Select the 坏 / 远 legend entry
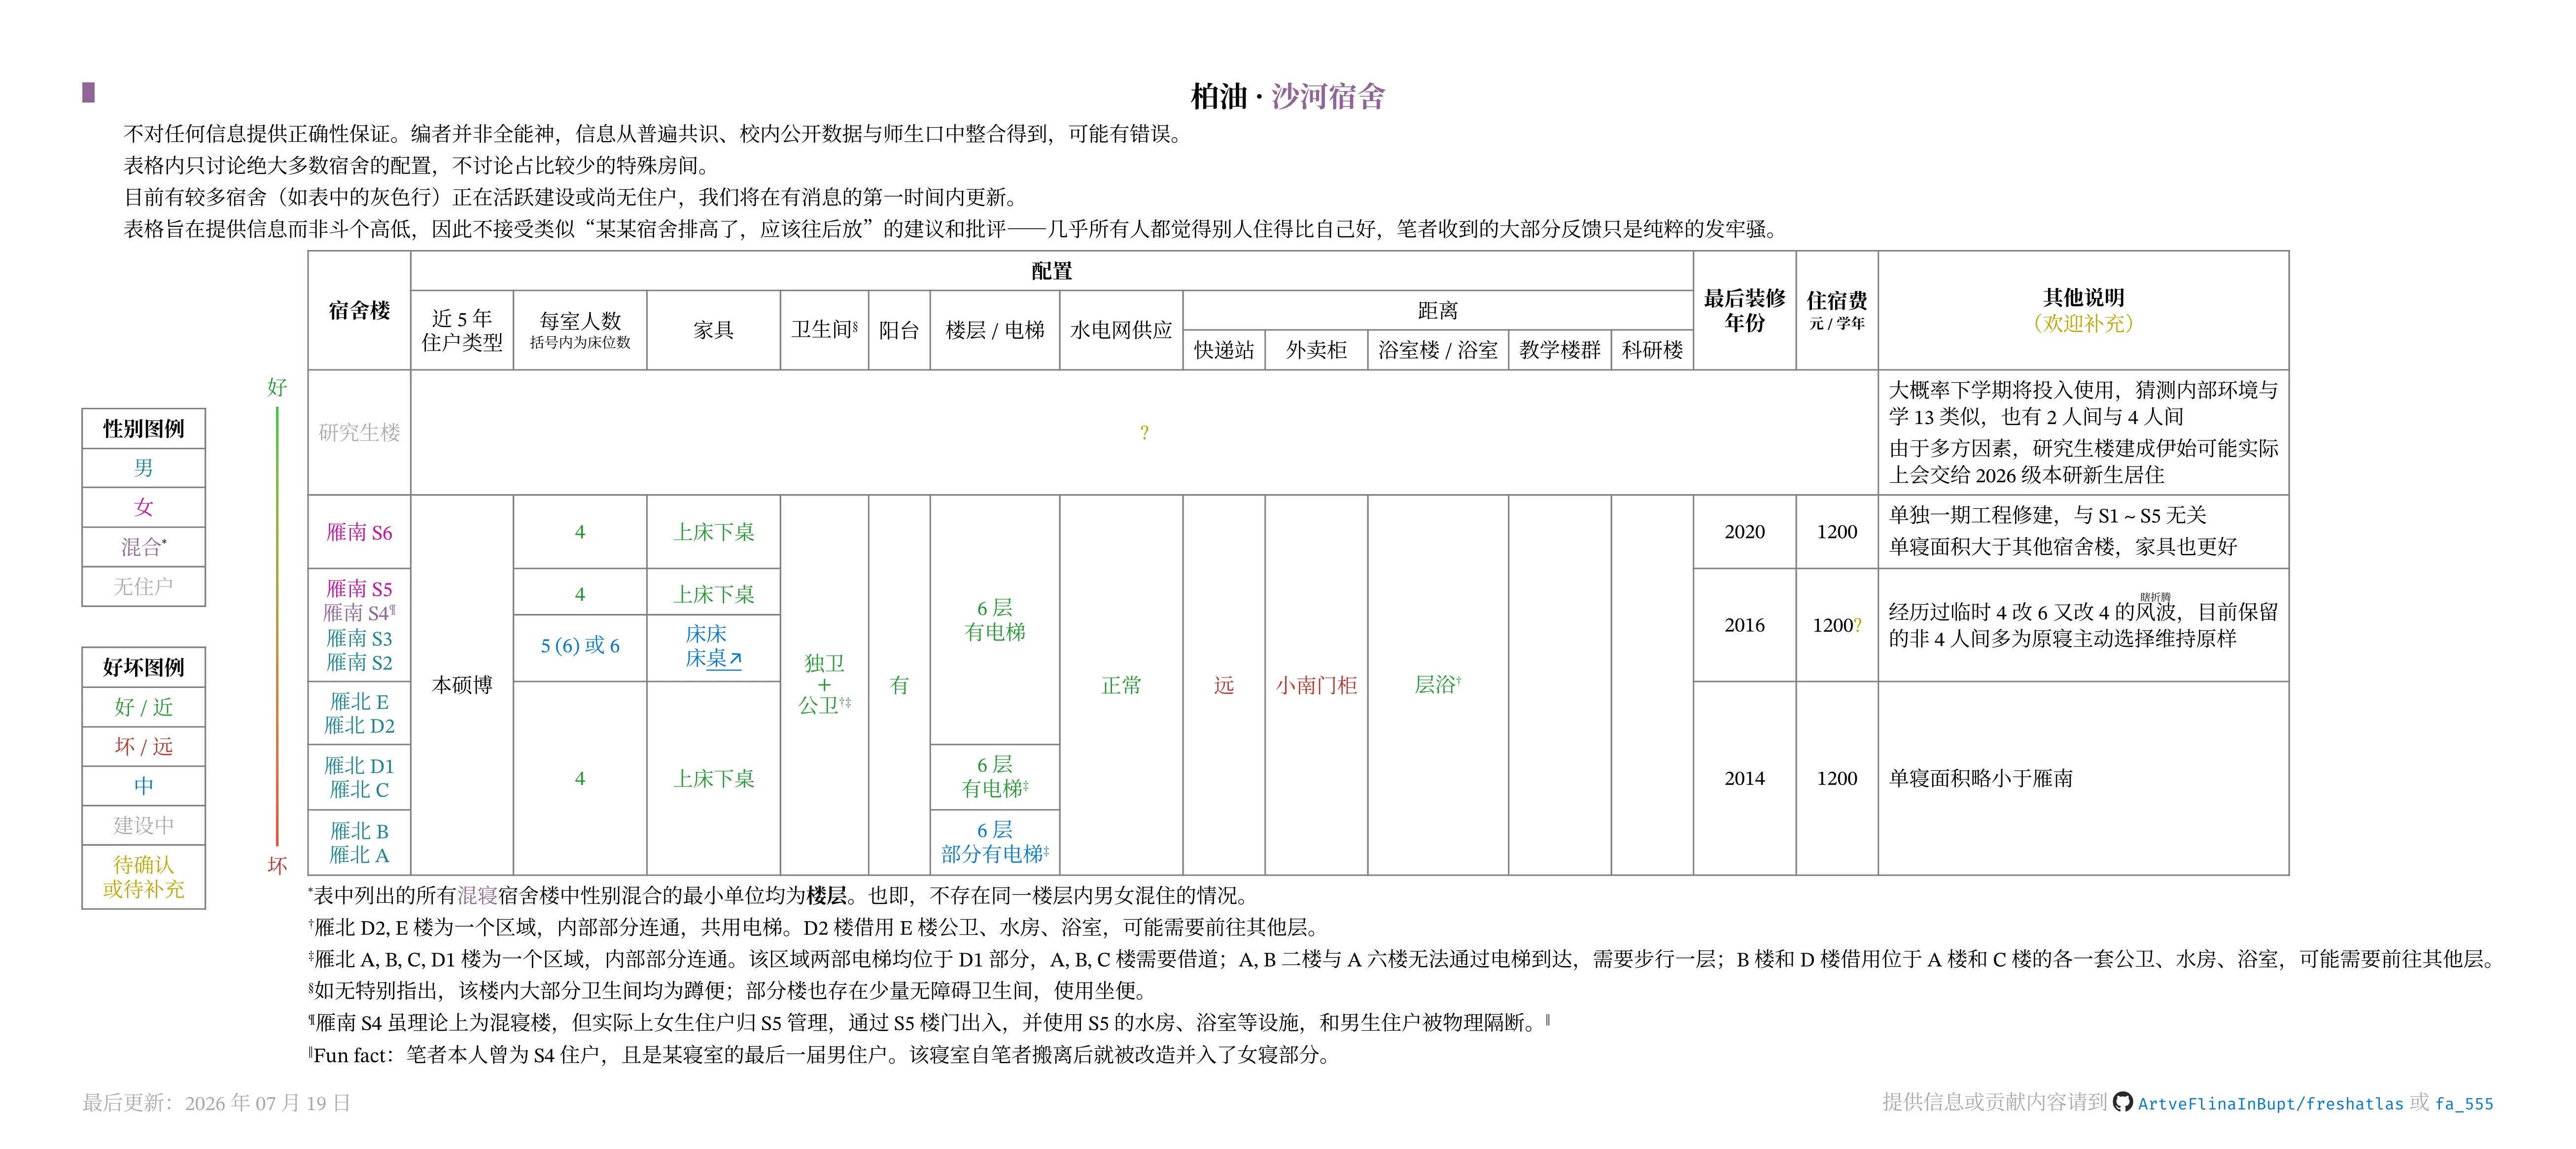The image size is (2576, 1149). (144, 746)
